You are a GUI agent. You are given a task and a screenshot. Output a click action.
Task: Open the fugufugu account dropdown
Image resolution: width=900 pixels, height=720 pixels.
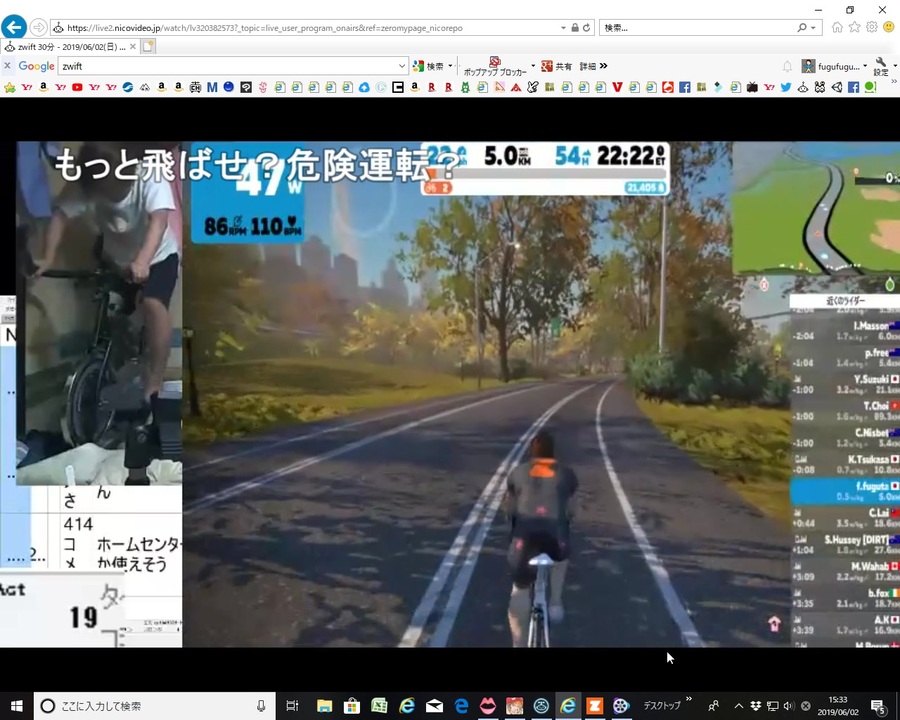coord(834,67)
